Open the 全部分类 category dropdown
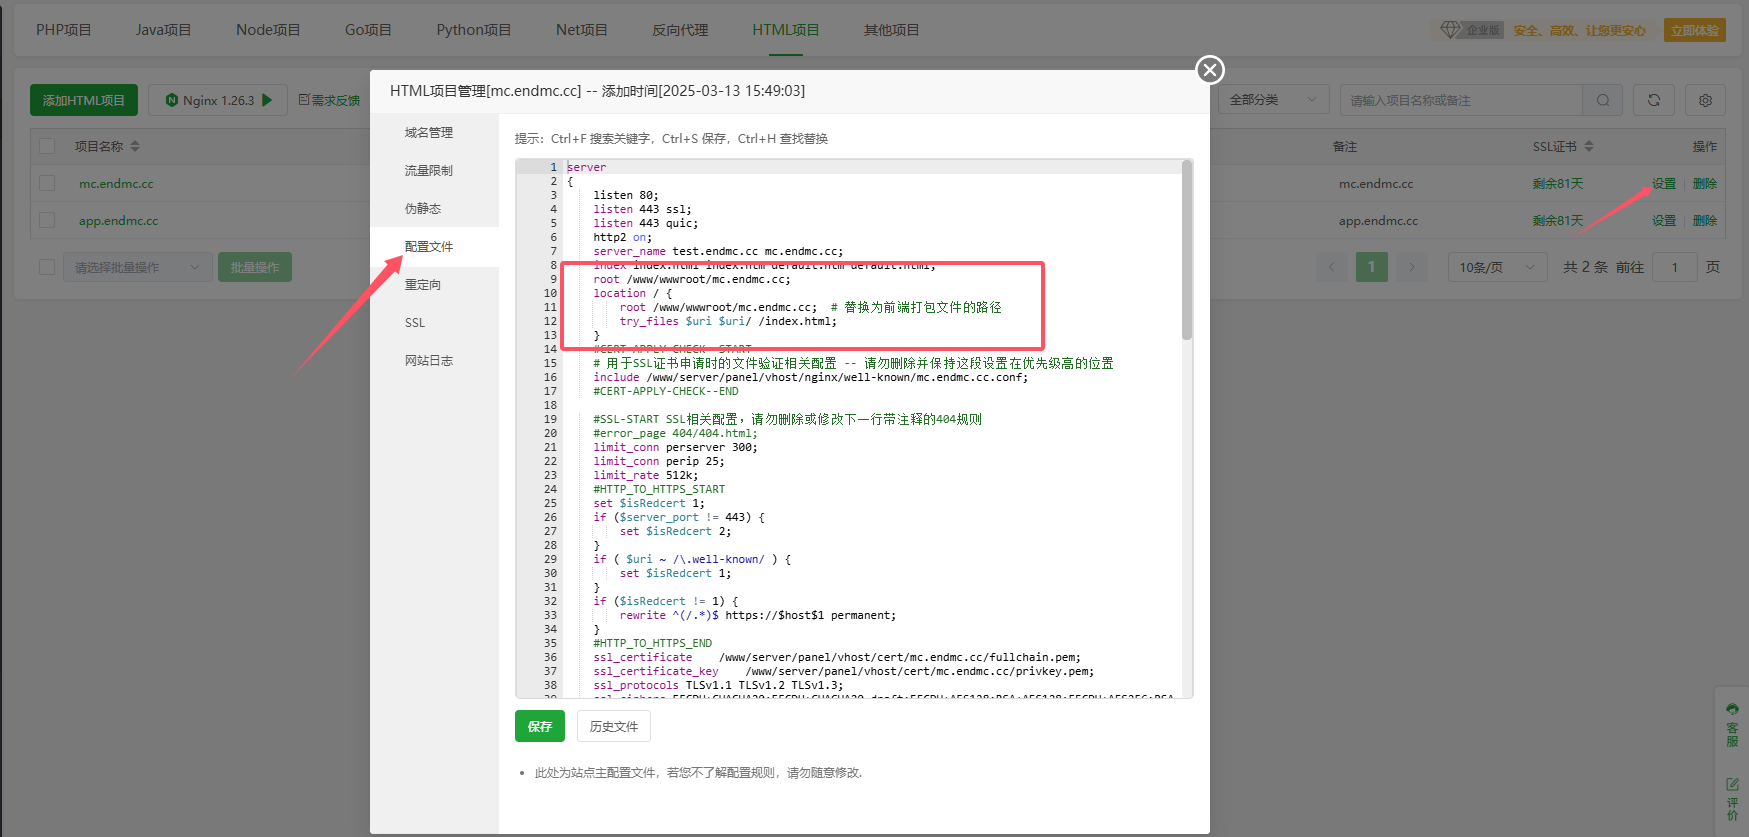This screenshot has width=1749, height=837. (x=1273, y=100)
